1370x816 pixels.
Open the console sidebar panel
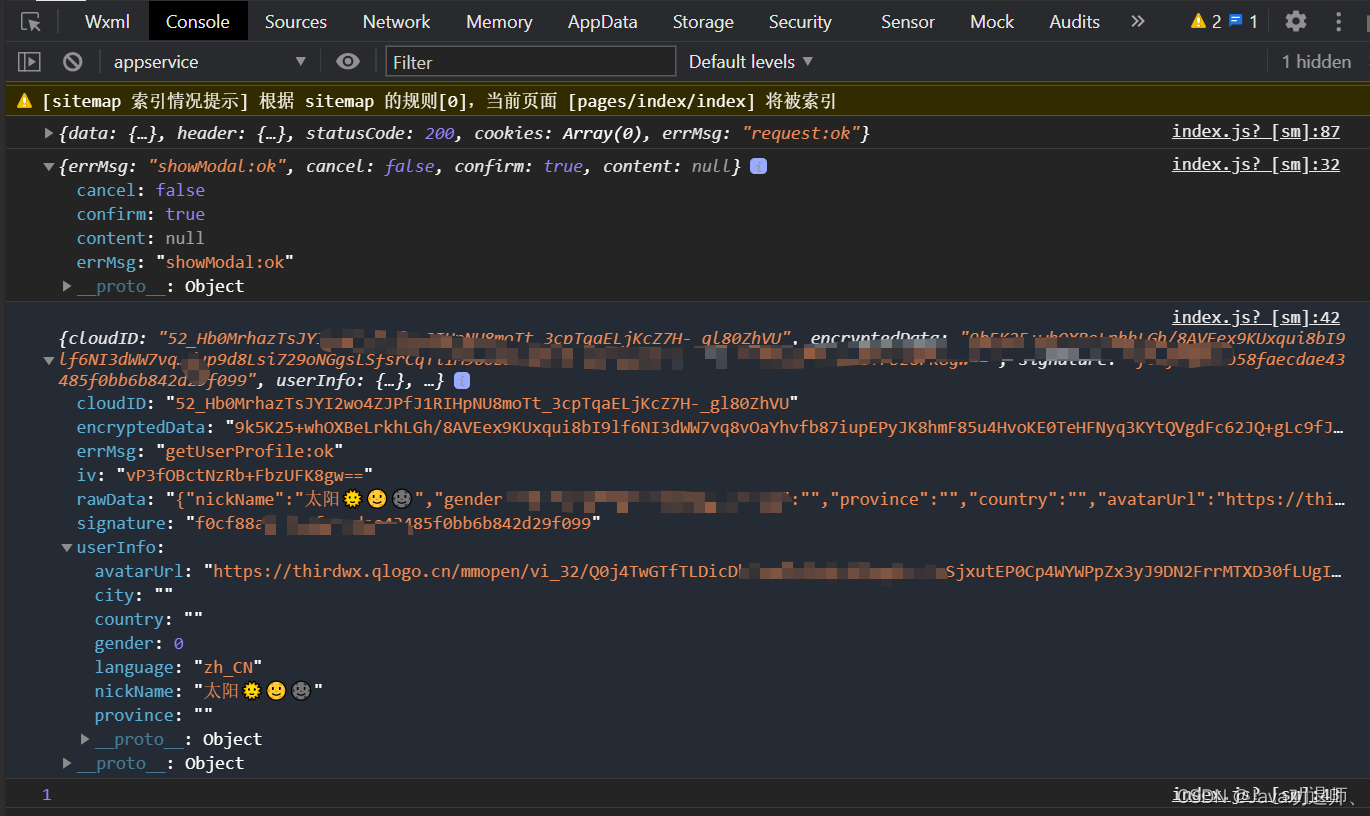pos(29,61)
